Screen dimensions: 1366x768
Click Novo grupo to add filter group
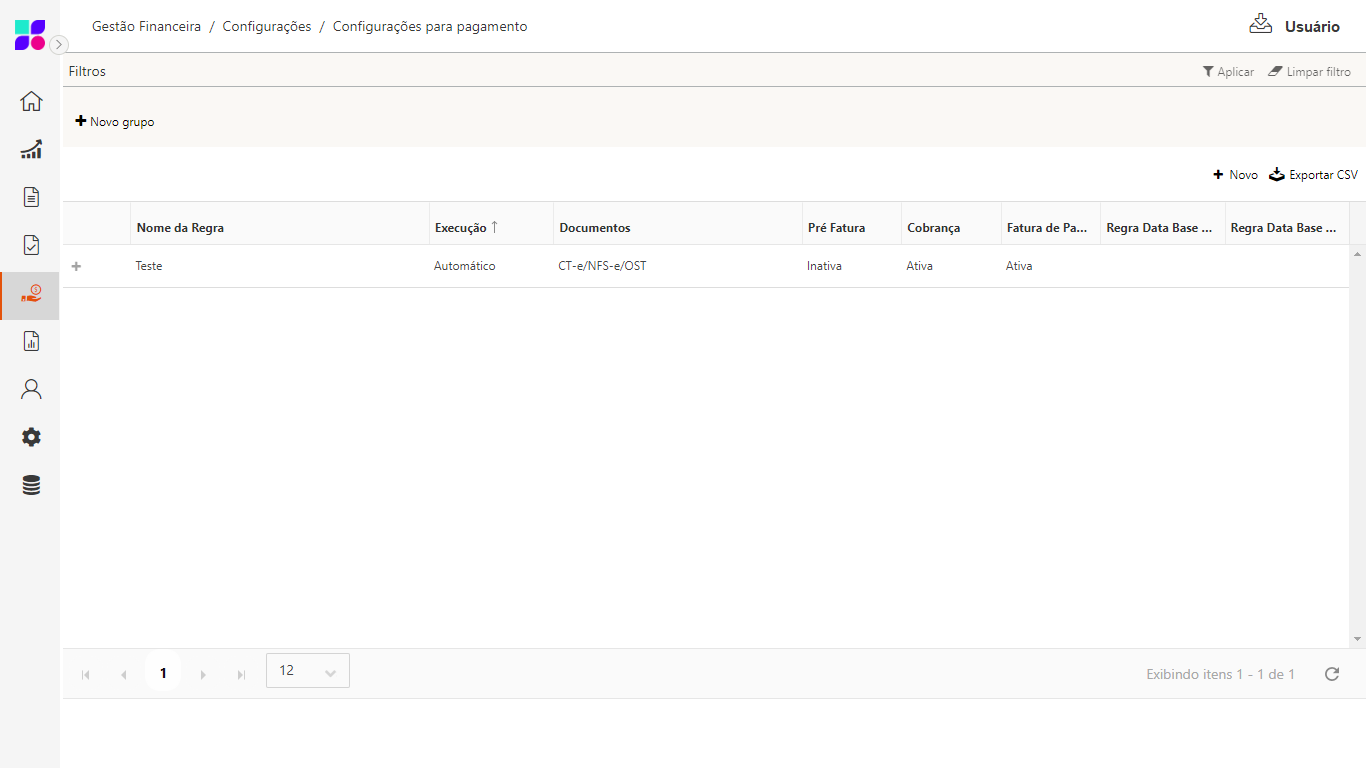pyautogui.click(x=115, y=122)
